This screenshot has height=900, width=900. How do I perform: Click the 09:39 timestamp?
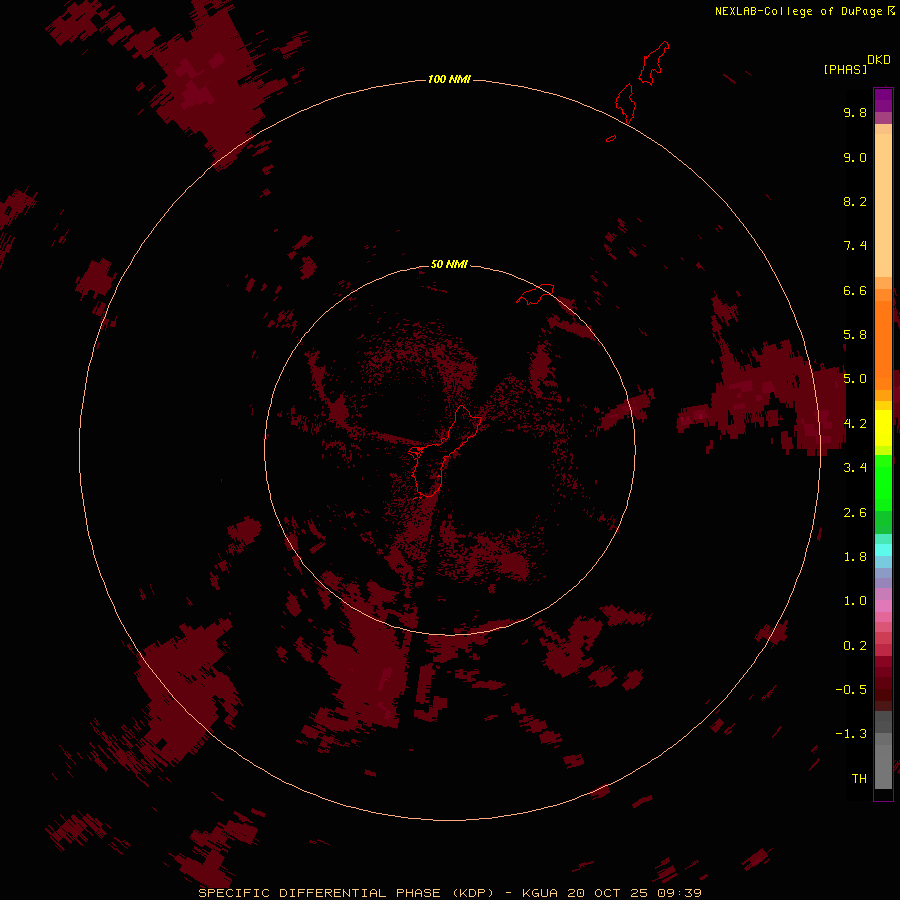(x=680, y=893)
